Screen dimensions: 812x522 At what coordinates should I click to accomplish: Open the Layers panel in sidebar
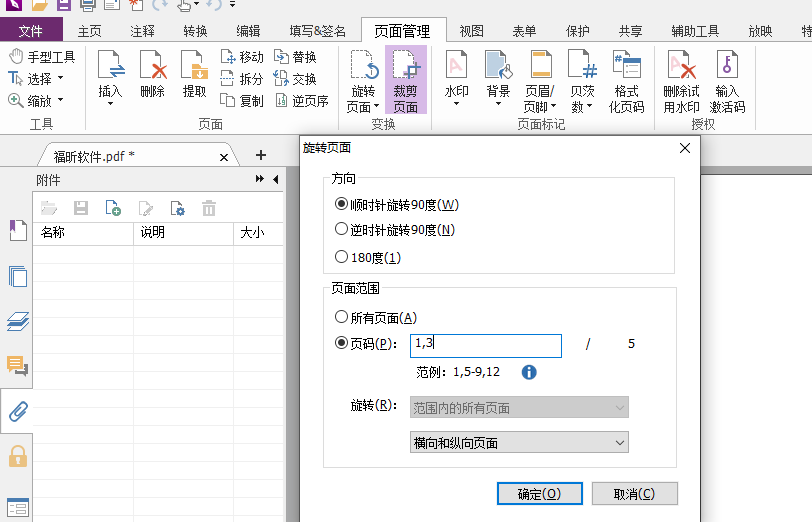(18, 321)
